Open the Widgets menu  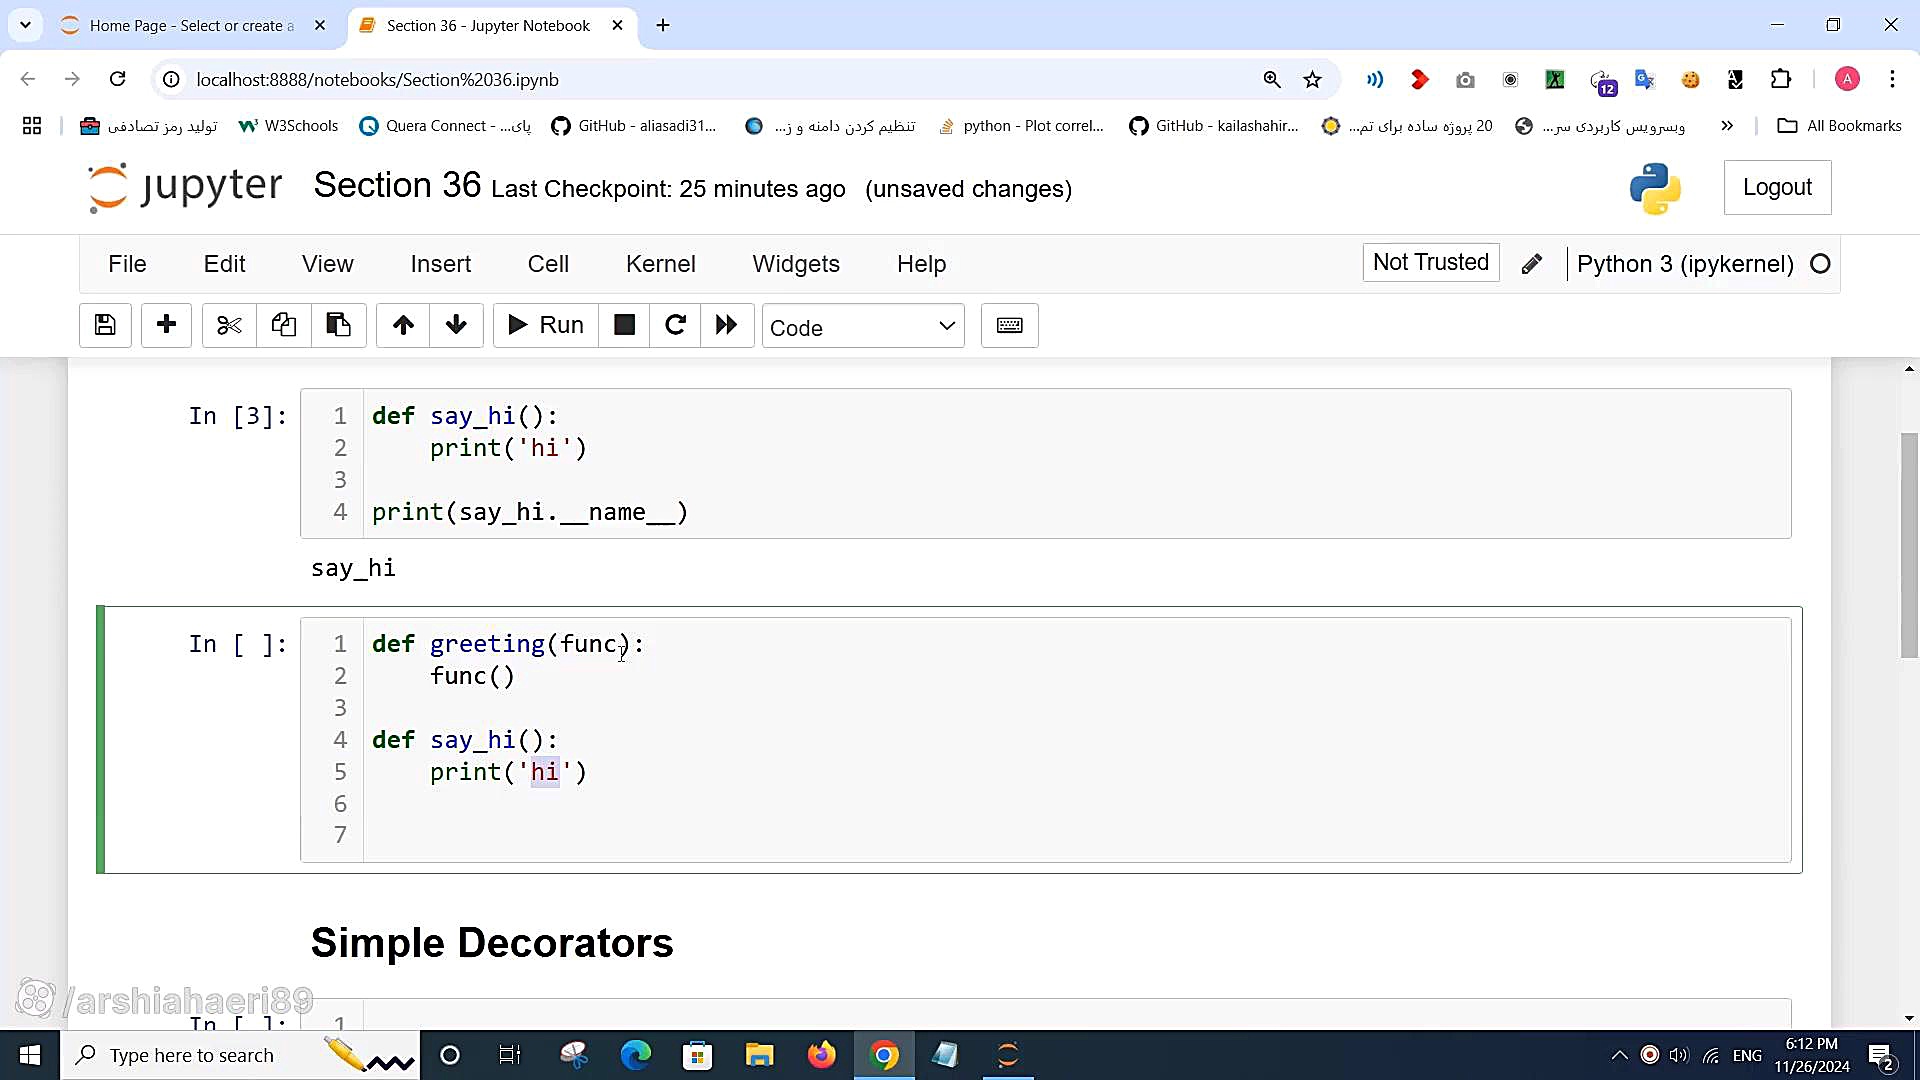[796, 264]
